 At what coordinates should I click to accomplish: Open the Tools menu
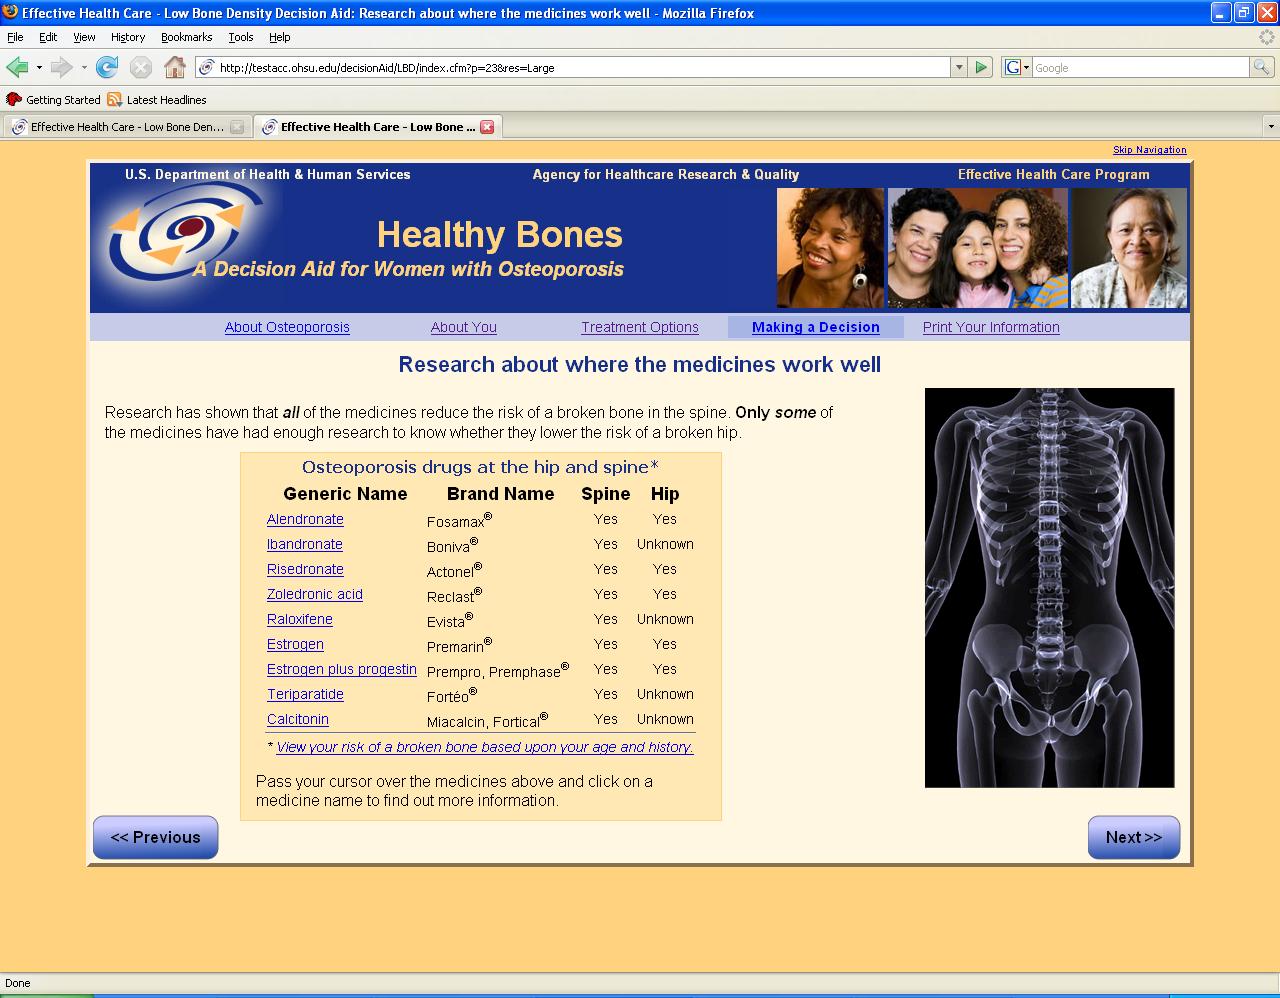pyautogui.click(x=241, y=37)
